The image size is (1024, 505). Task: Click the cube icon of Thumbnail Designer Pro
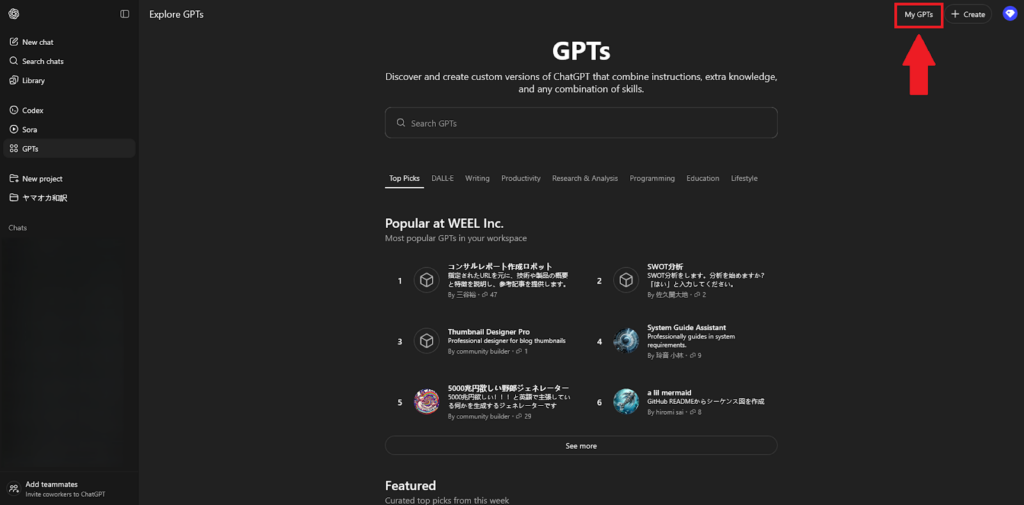pyautogui.click(x=426, y=341)
